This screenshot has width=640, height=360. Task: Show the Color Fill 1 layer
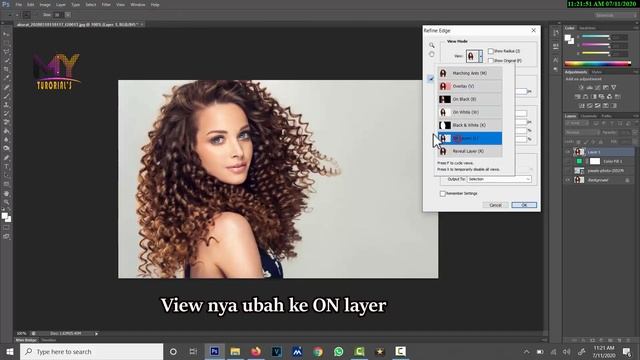coord(568,161)
